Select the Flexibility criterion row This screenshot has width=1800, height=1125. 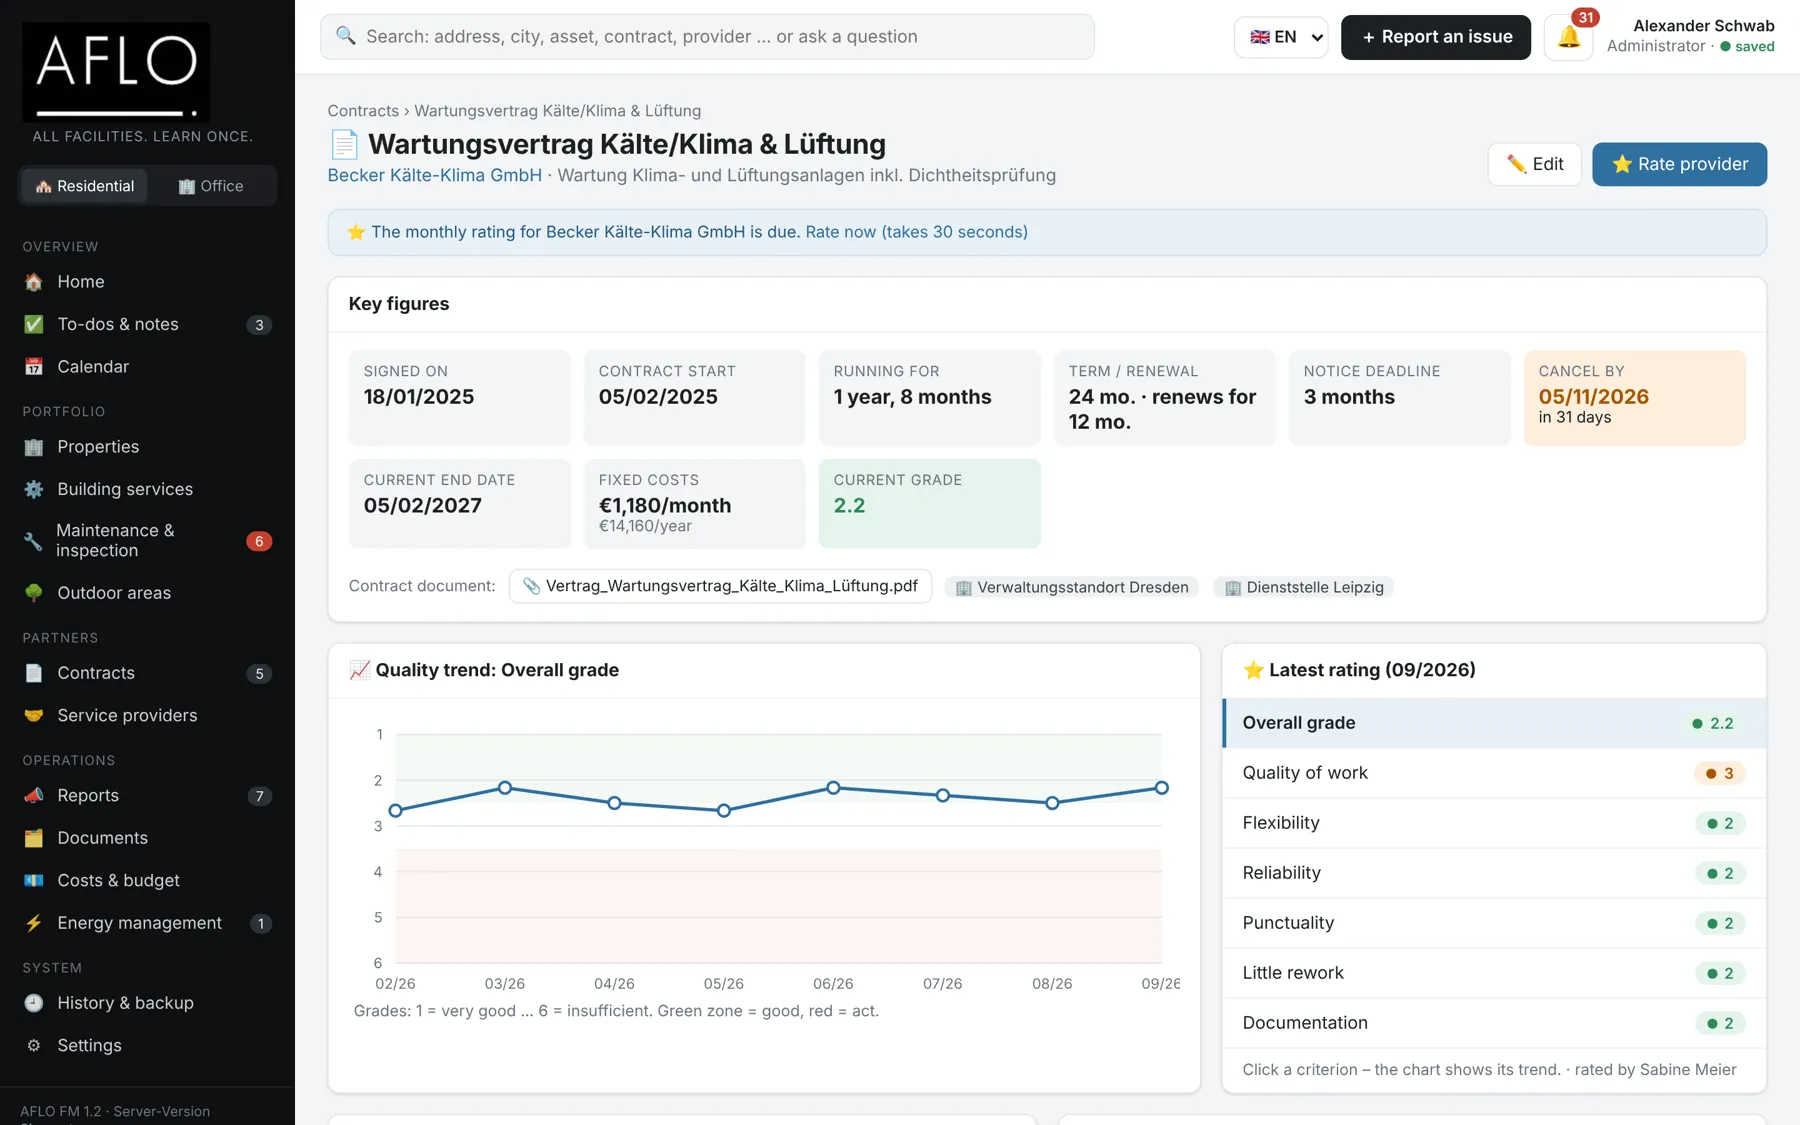[1494, 823]
